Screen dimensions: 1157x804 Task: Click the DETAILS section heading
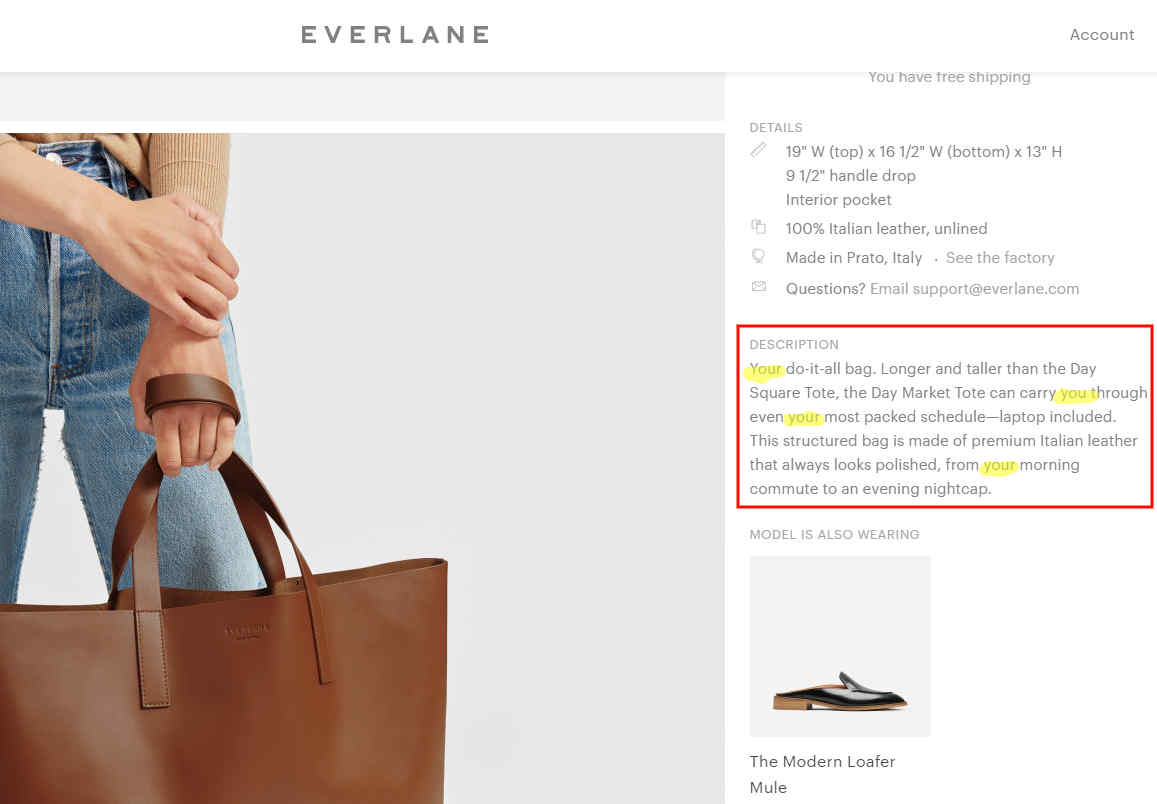point(776,128)
